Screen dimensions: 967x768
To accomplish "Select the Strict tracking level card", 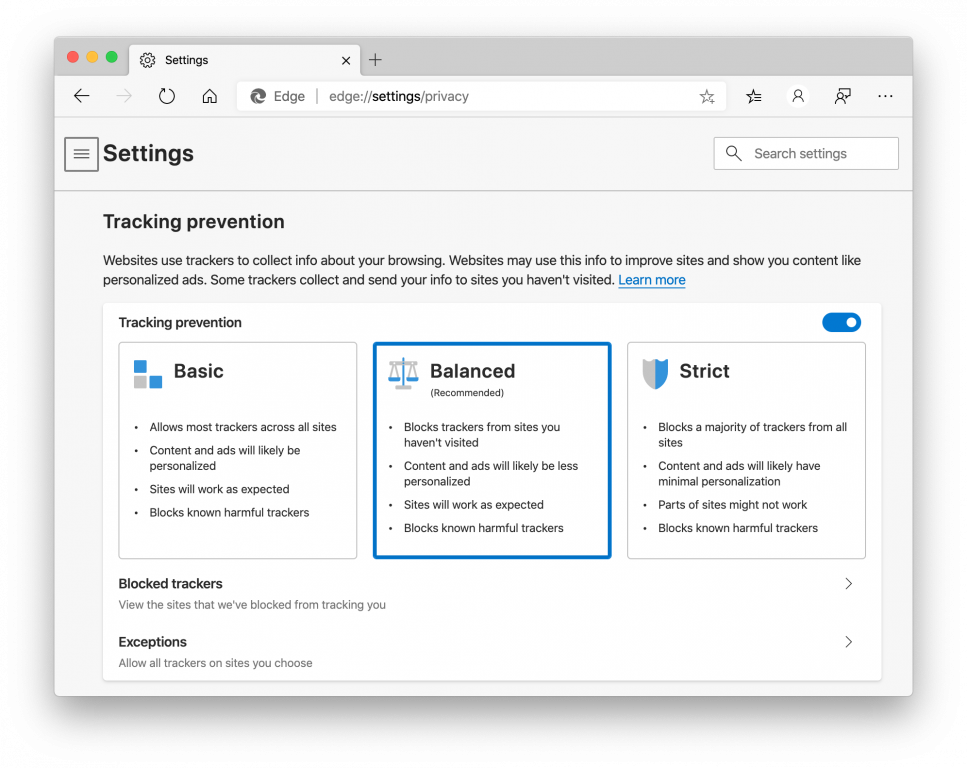I will pyautogui.click(x=746, y=450).
